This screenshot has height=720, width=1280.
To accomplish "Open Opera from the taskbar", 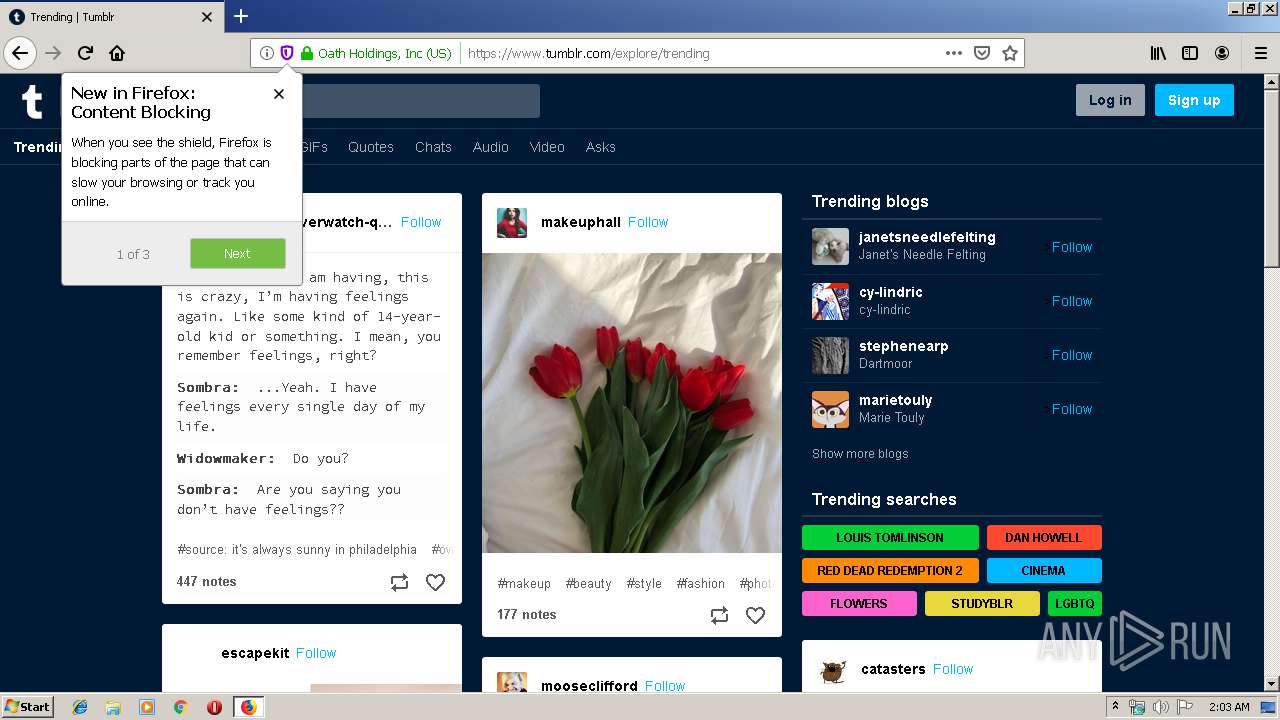I will pyautogui.click(x=214, y=707).
